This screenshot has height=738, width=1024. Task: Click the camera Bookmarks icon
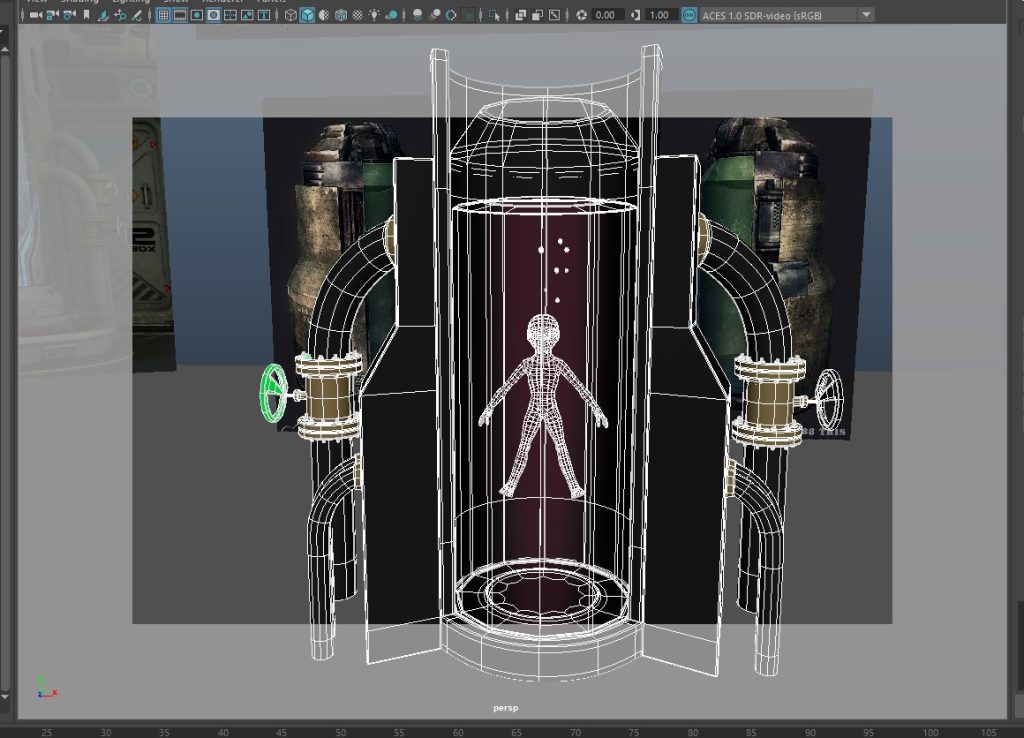point(86,15)
